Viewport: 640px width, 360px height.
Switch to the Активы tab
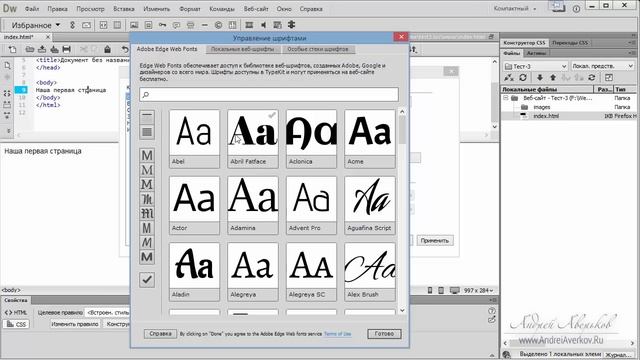point(536,53)
